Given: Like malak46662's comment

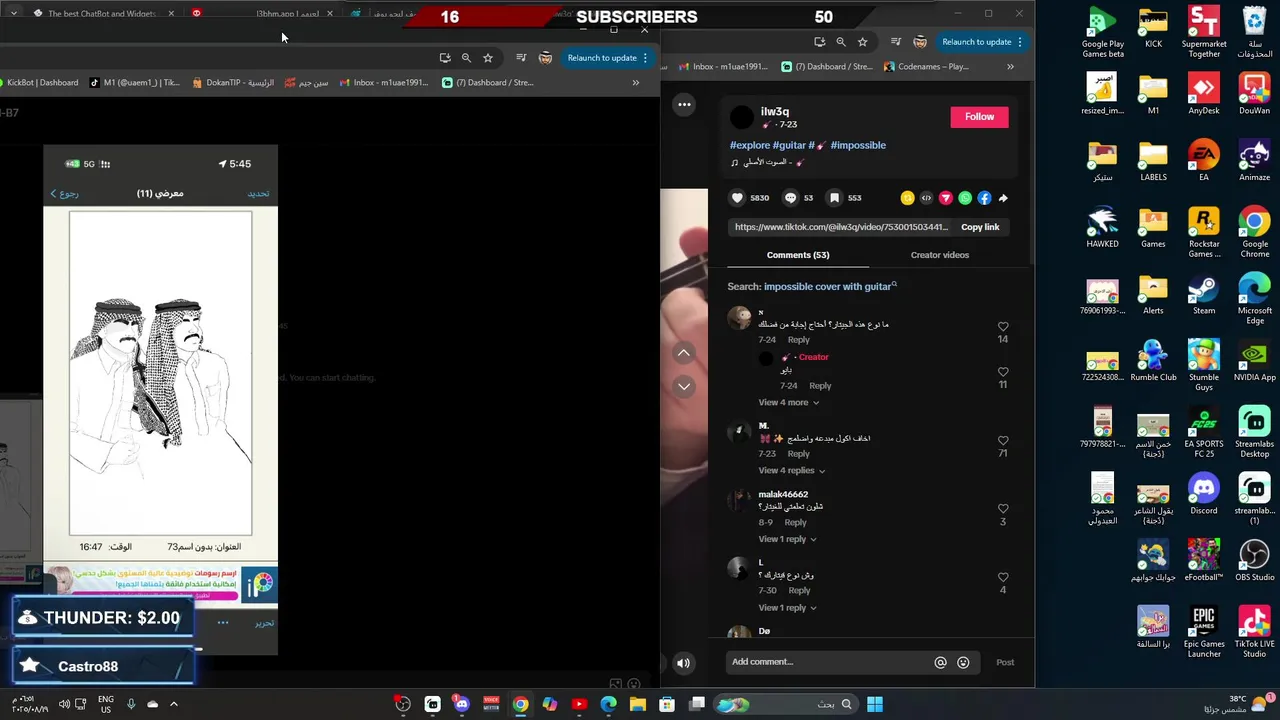Looking at the screenshot, I should click(1003, 509).
